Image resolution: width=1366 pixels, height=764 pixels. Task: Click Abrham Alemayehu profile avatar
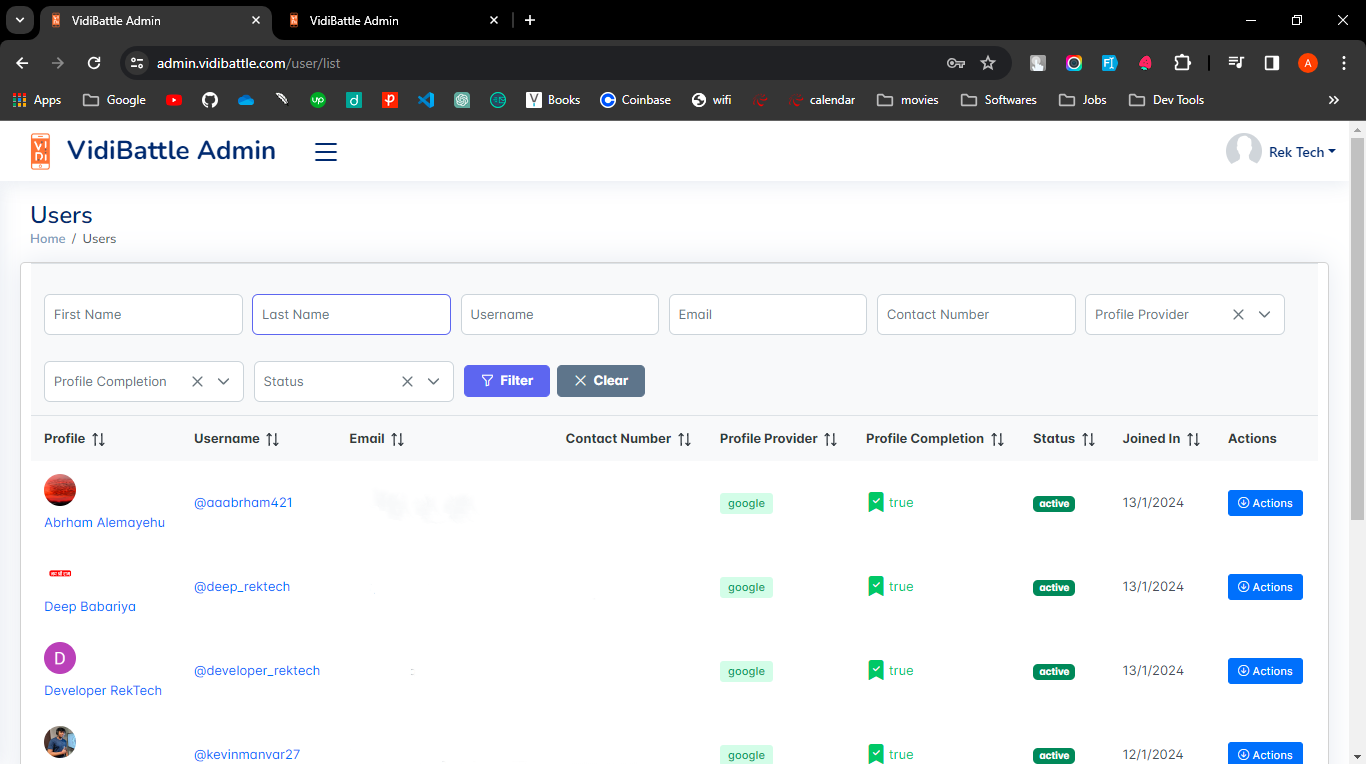60,490
